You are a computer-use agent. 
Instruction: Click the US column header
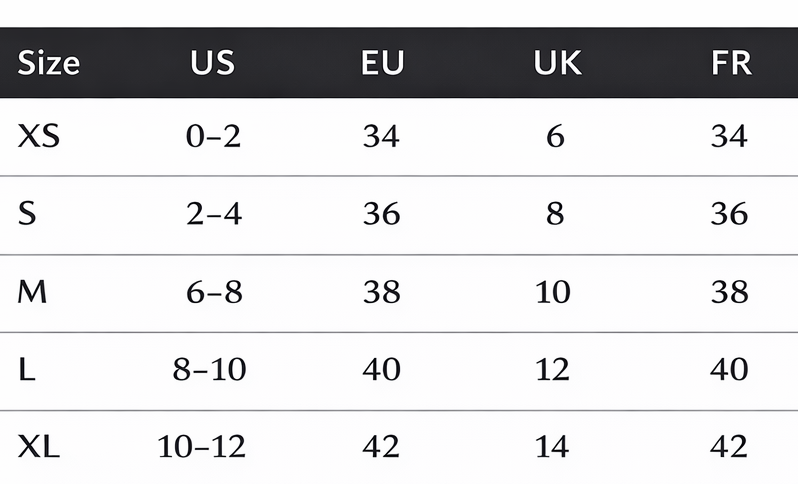pyautogui.click(x=212, y=63)
